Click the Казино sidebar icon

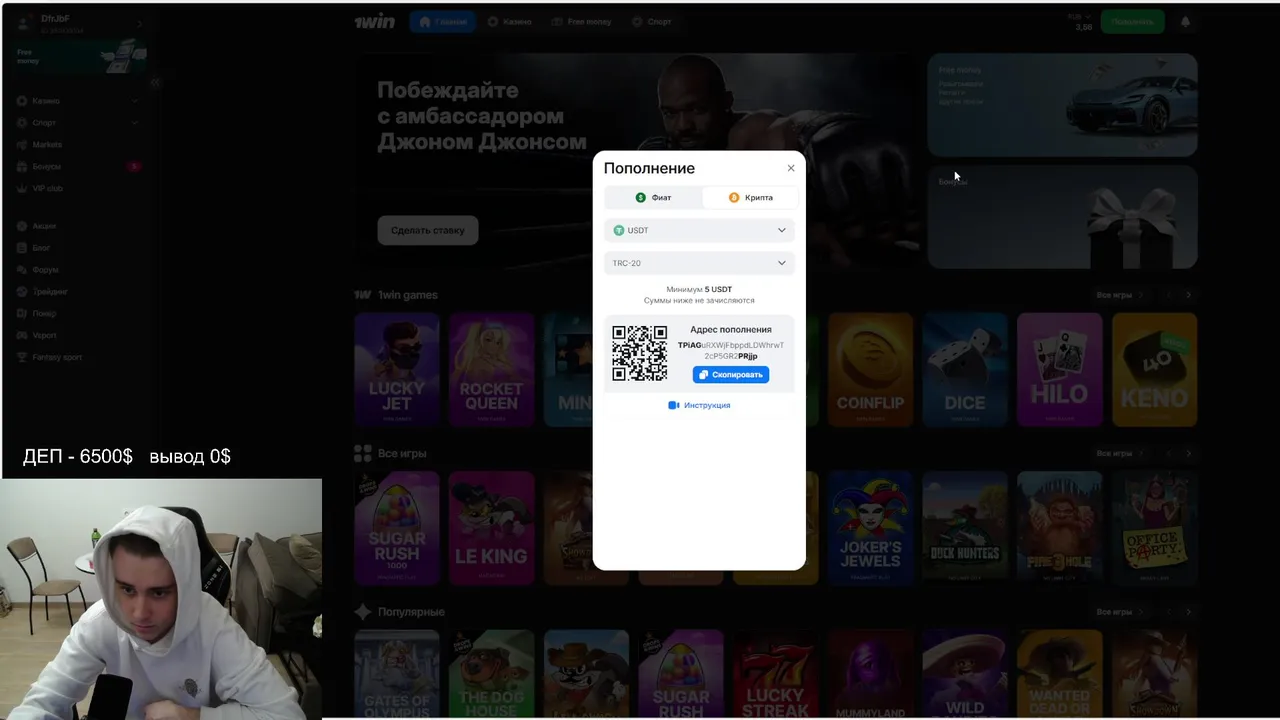pos(22,100)
